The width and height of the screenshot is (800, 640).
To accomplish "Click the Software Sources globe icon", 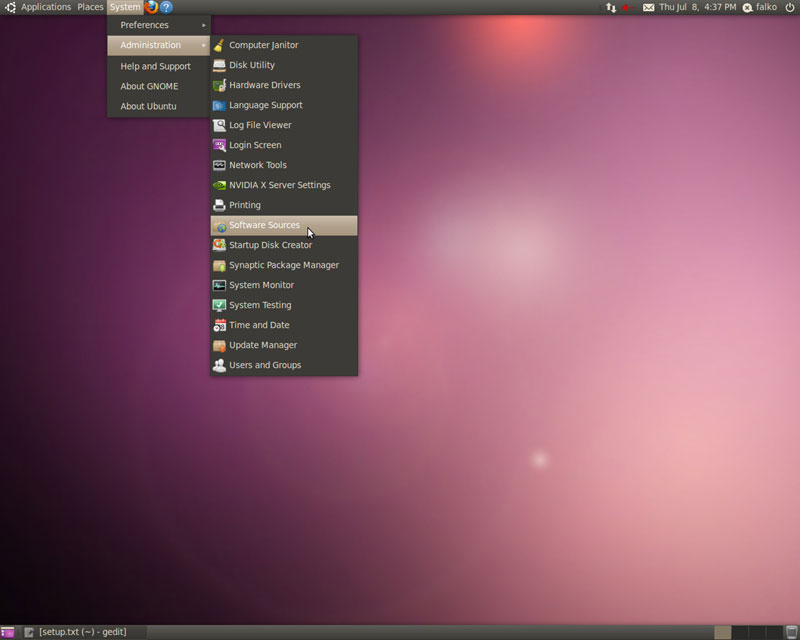I will [220, 226].
